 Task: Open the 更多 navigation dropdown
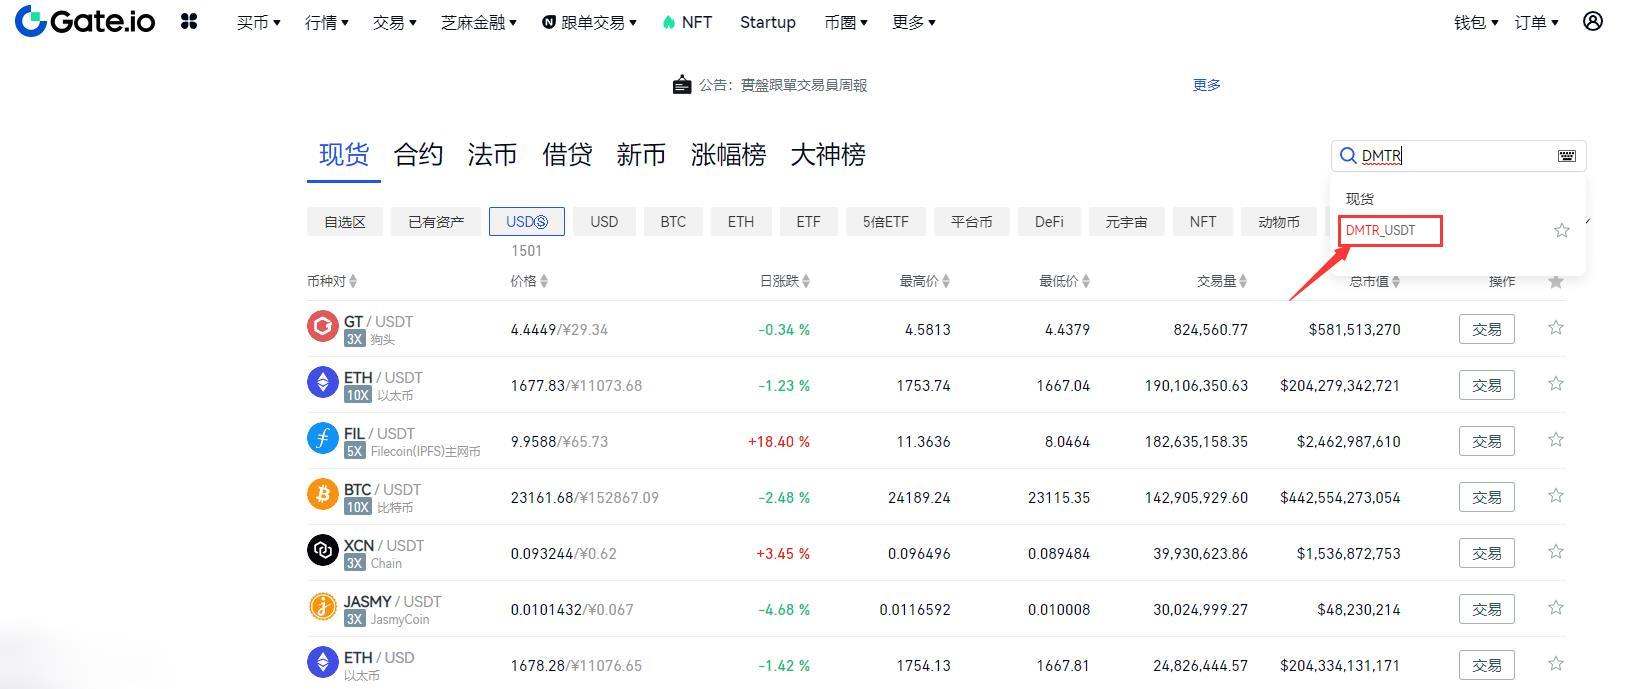pyautogui.click(x=913, y=22)
